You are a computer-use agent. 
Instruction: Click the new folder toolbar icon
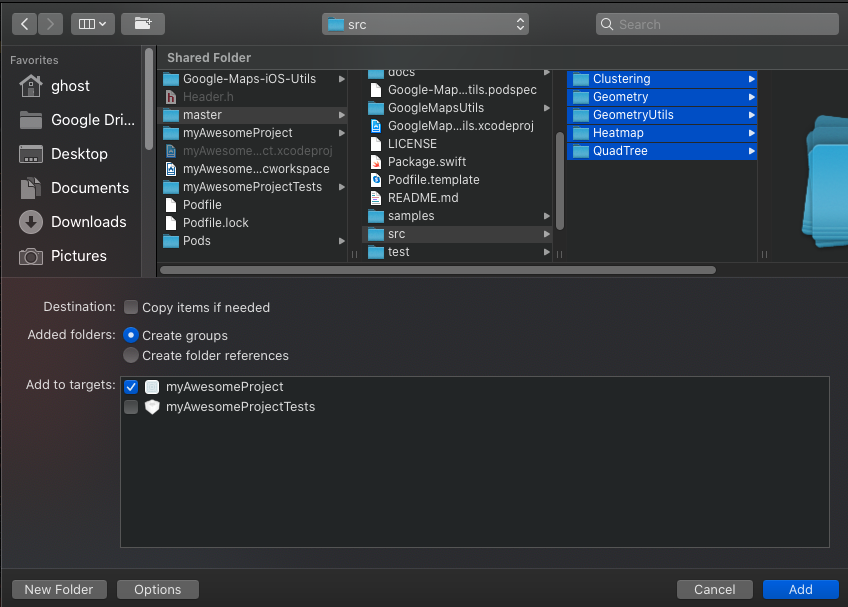coord(143,24)
